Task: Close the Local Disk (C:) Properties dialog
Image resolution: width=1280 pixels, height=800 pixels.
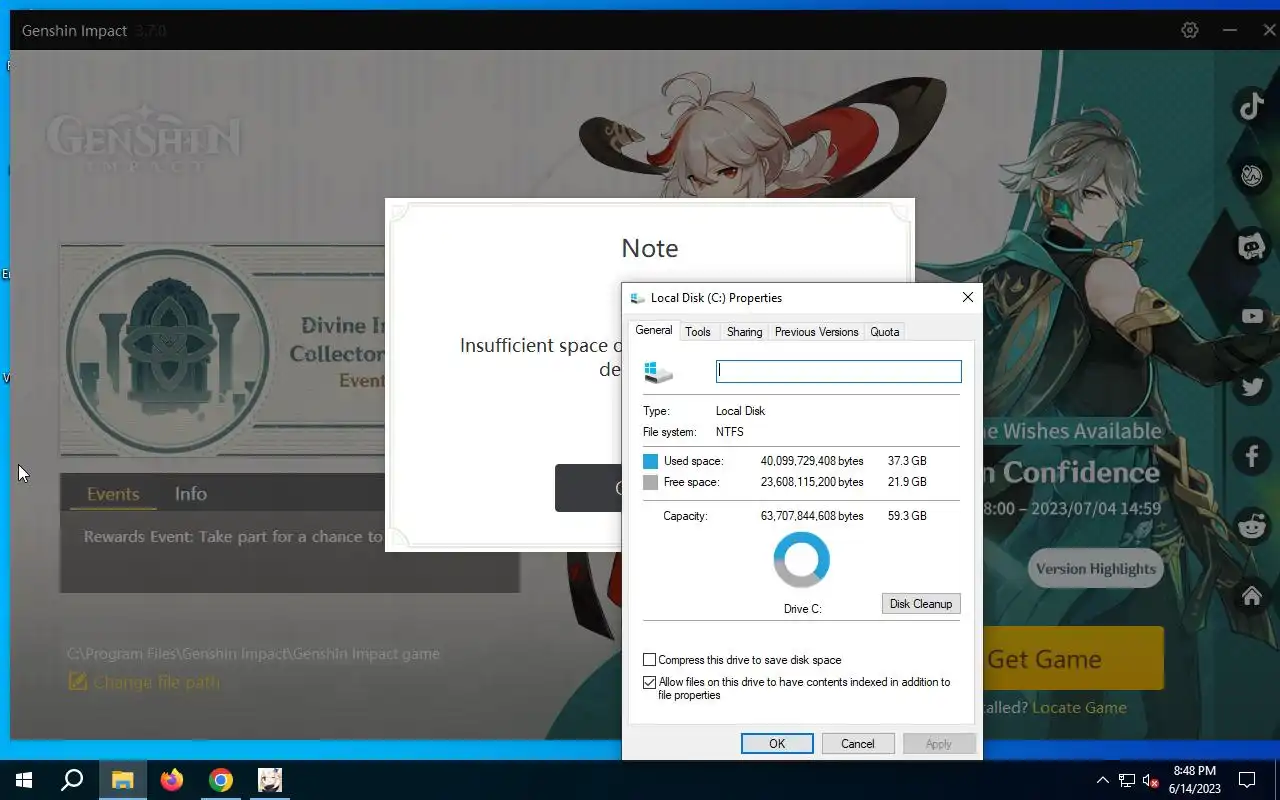Action: pos(967,297)
